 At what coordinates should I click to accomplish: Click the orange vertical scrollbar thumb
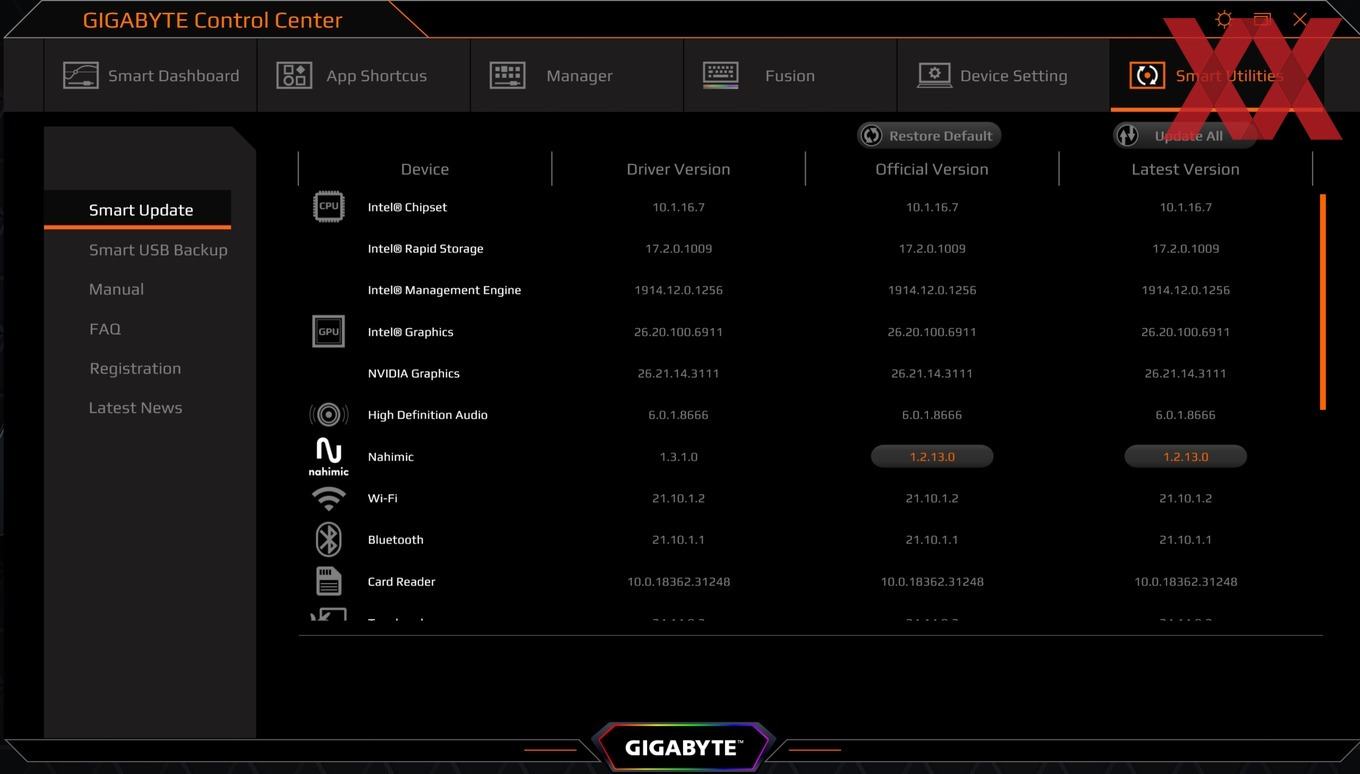click(x=1323, y=302)
